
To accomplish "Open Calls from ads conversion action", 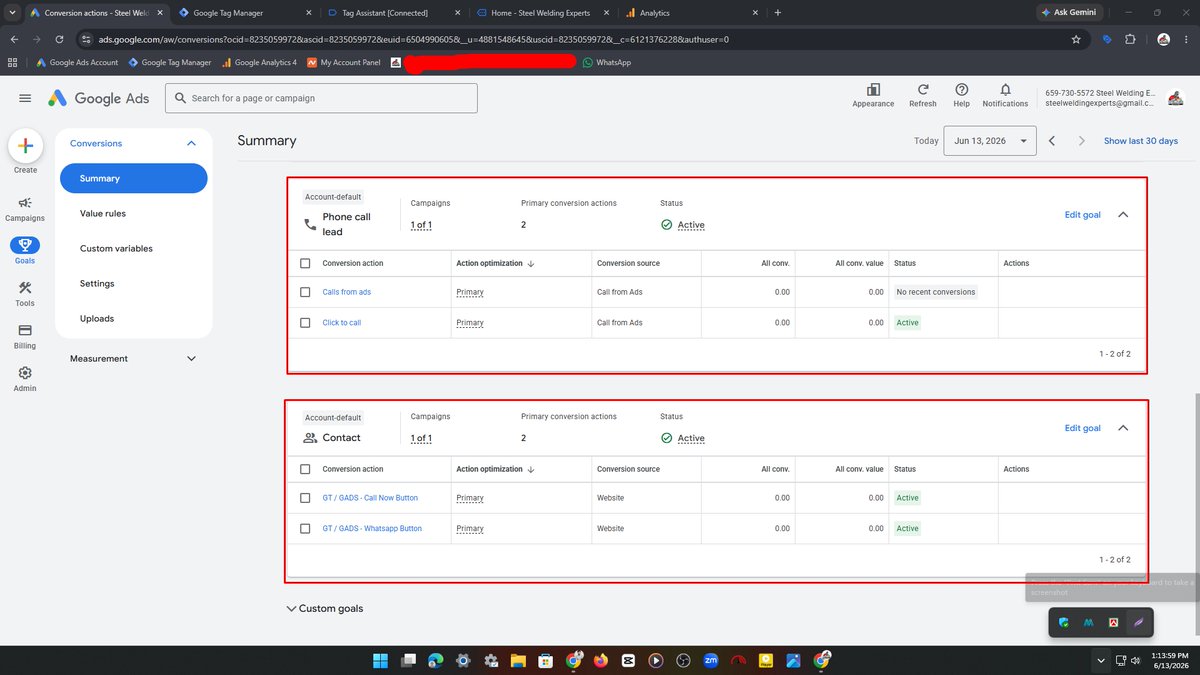I will (x=347, y=292).
